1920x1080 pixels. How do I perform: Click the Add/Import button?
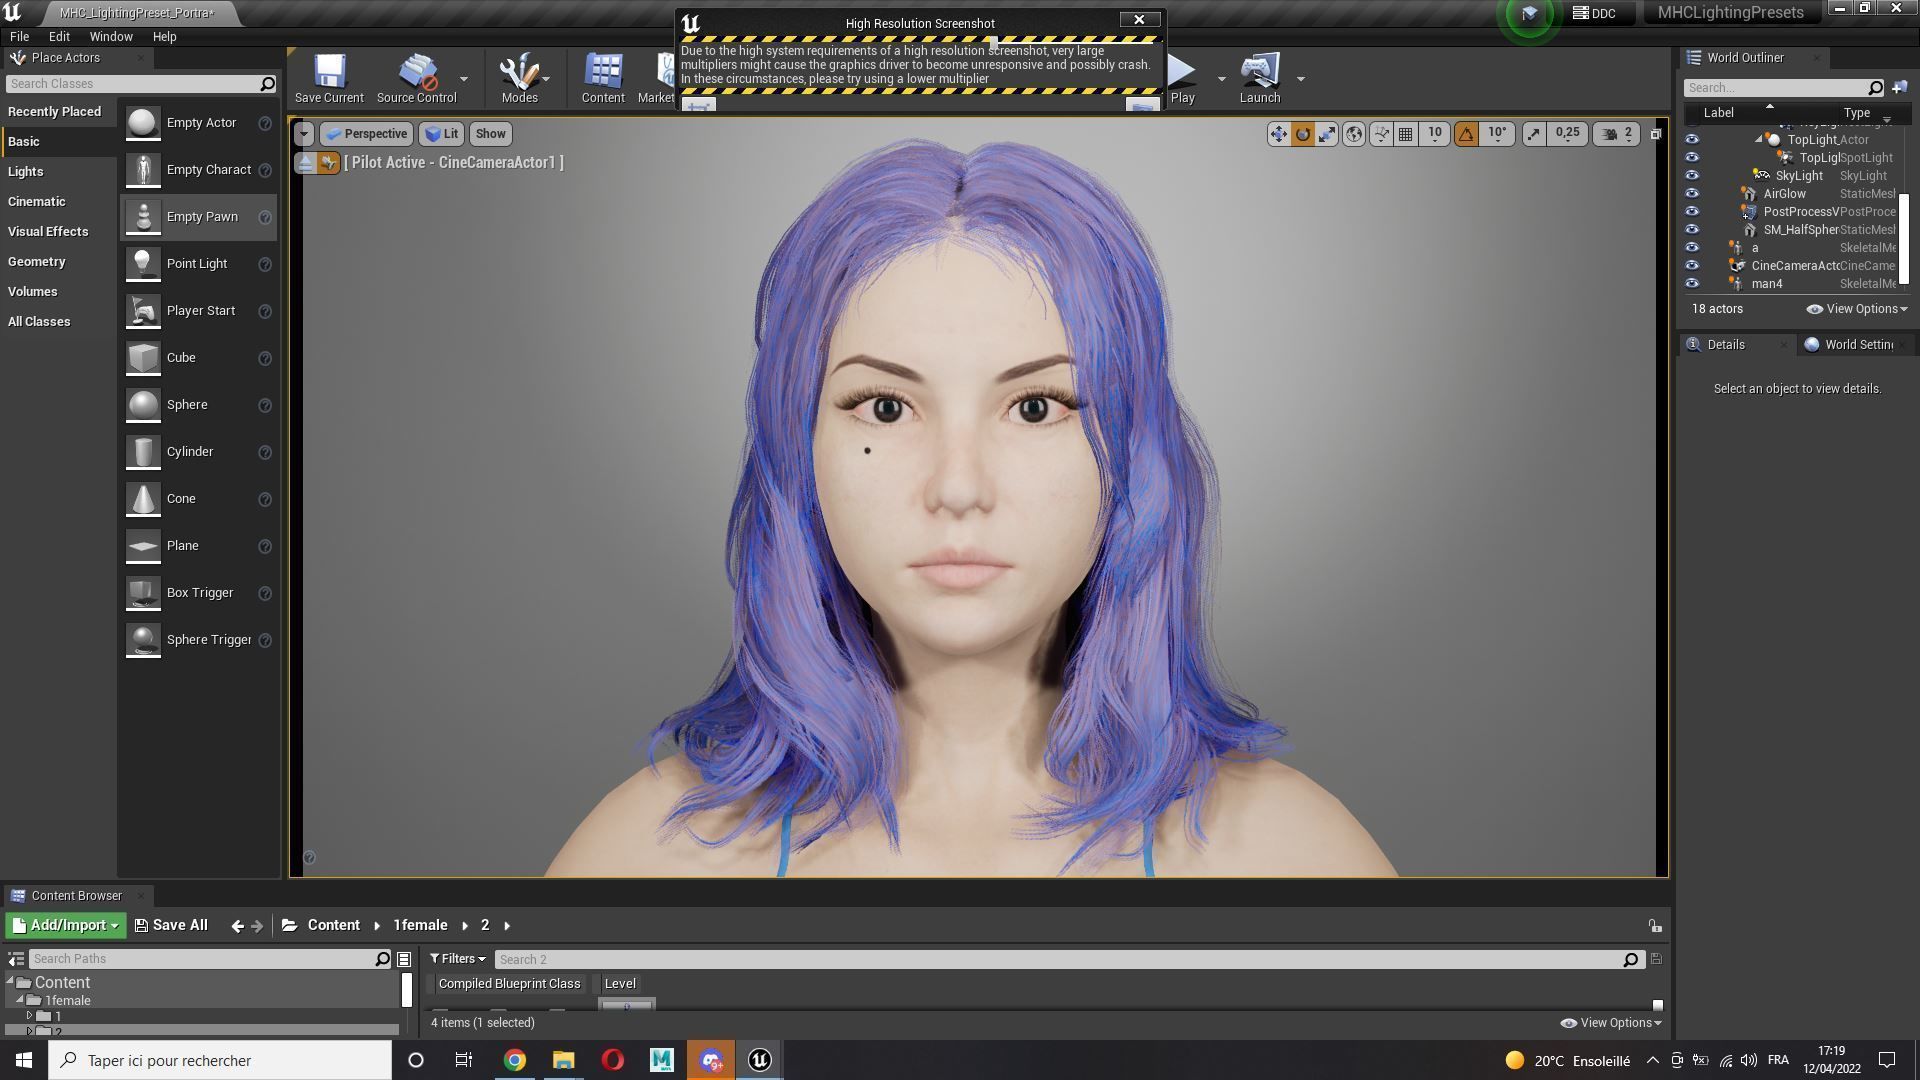66,926
